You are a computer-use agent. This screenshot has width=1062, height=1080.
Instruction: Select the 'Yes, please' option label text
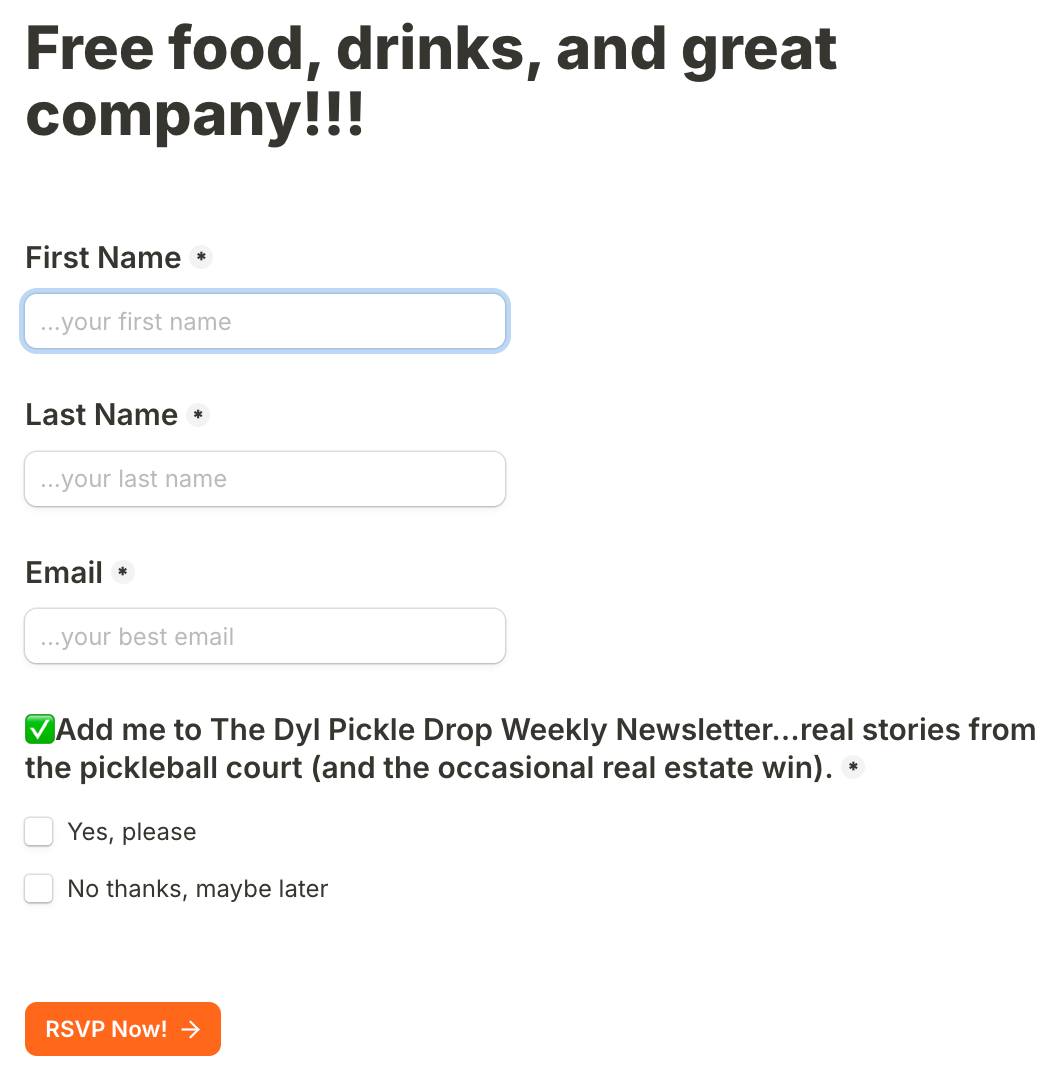132,832
